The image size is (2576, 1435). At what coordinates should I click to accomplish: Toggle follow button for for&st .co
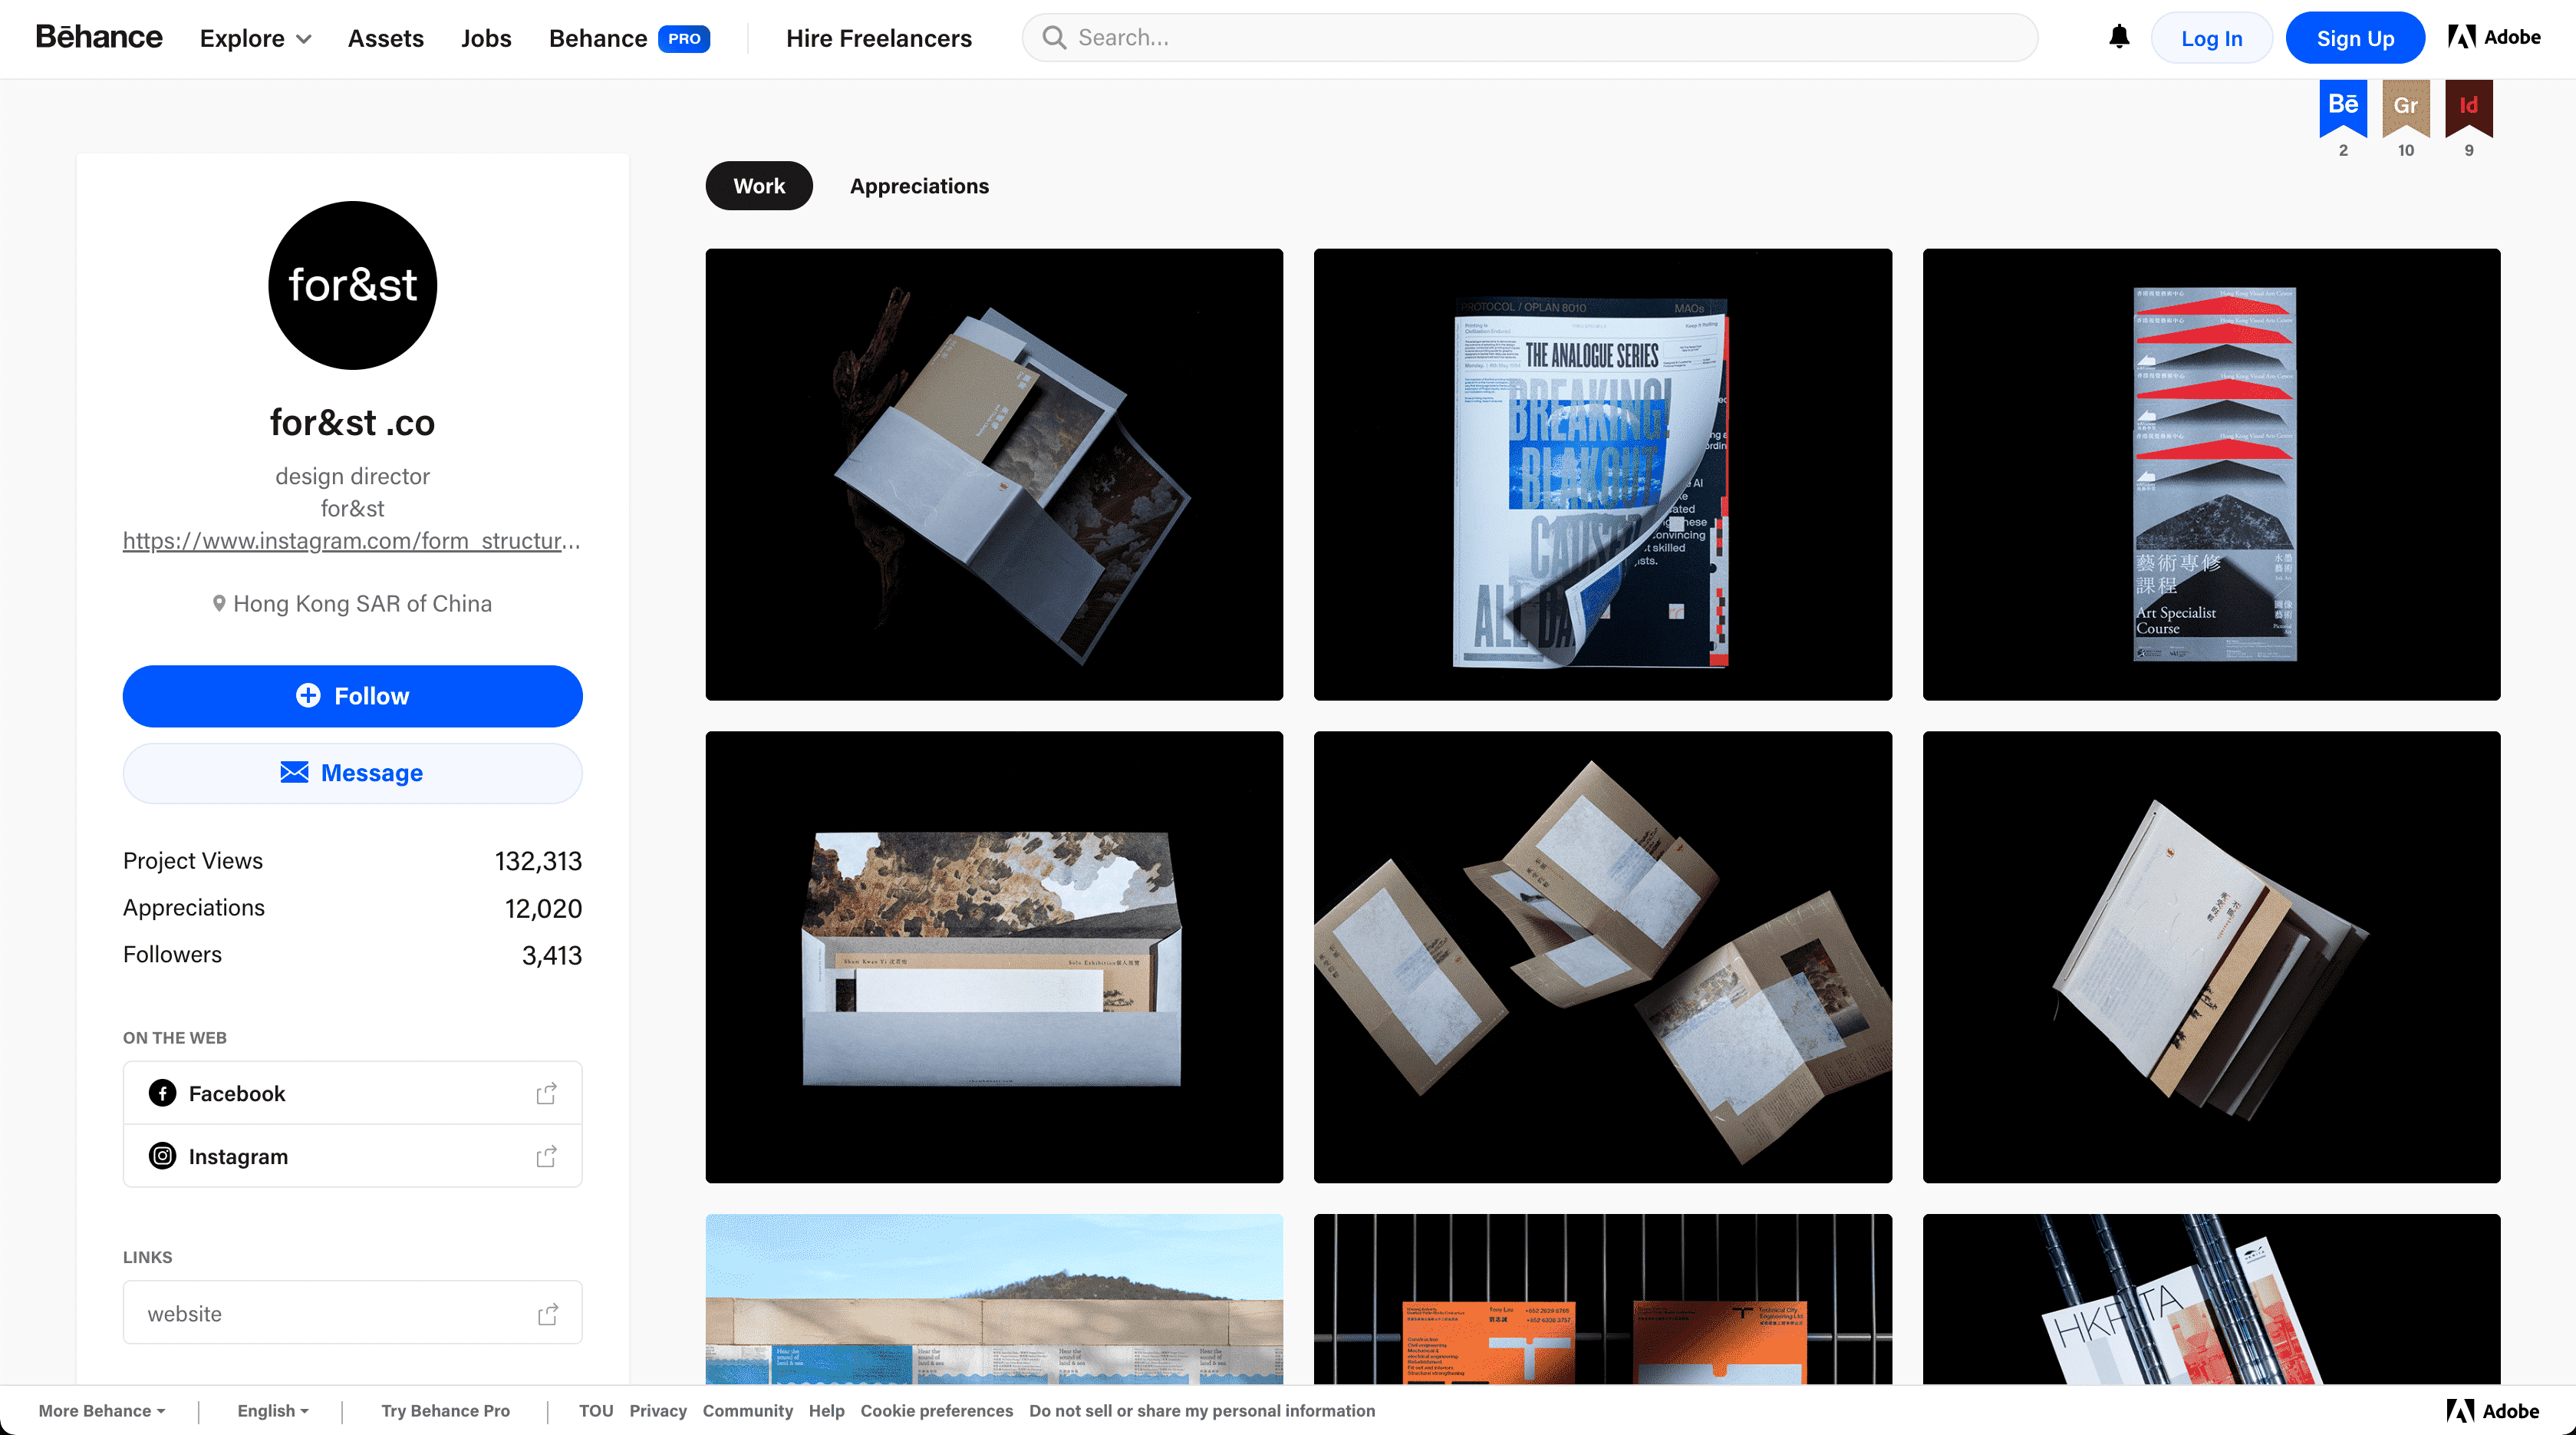tap(351, 696)
